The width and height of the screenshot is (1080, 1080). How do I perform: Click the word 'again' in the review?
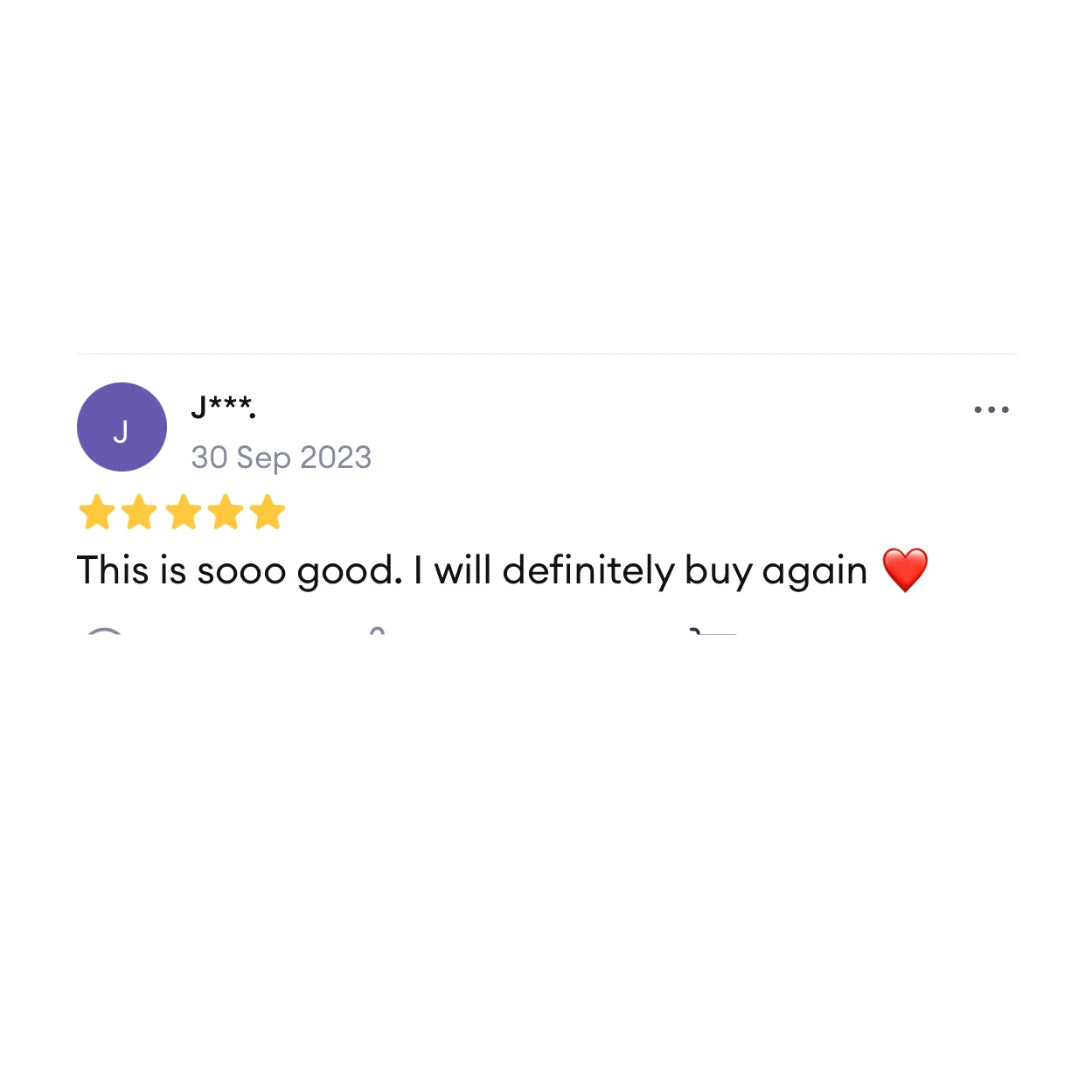[x=815, y=572]
